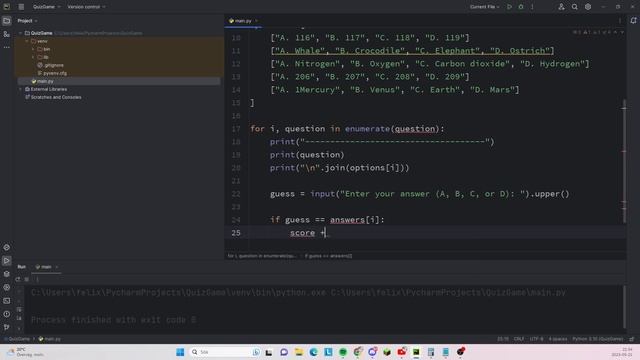Screen dimensions: 640x360
Task: Open the weather widget on taskbar
Action: click(x=26, y=352)
